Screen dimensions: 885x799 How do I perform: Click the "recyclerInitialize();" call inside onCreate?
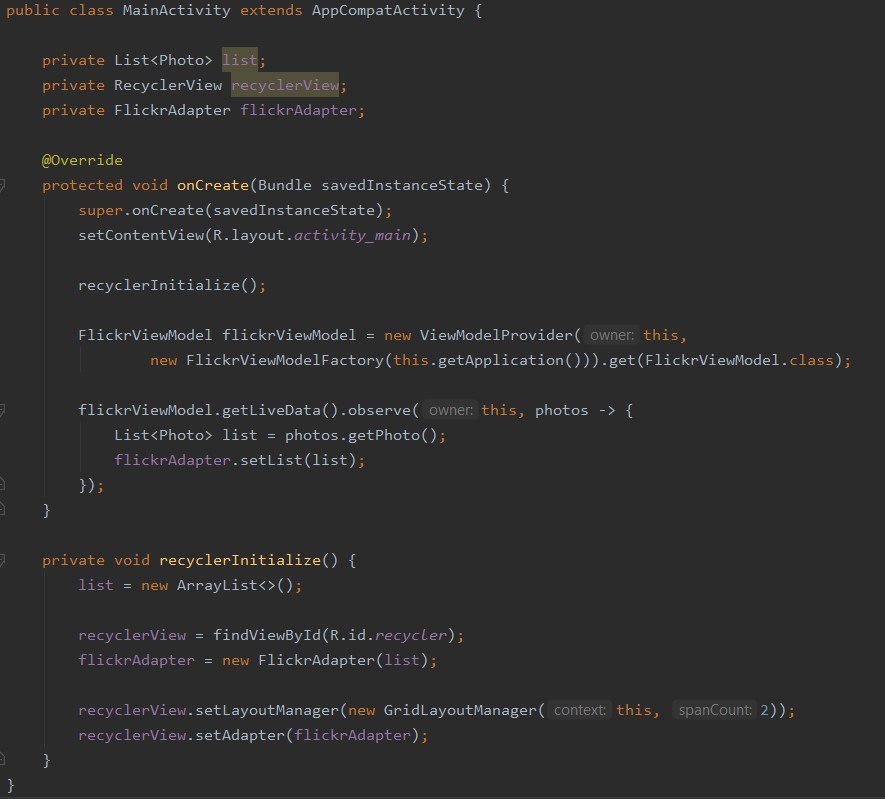coord(172,285)
